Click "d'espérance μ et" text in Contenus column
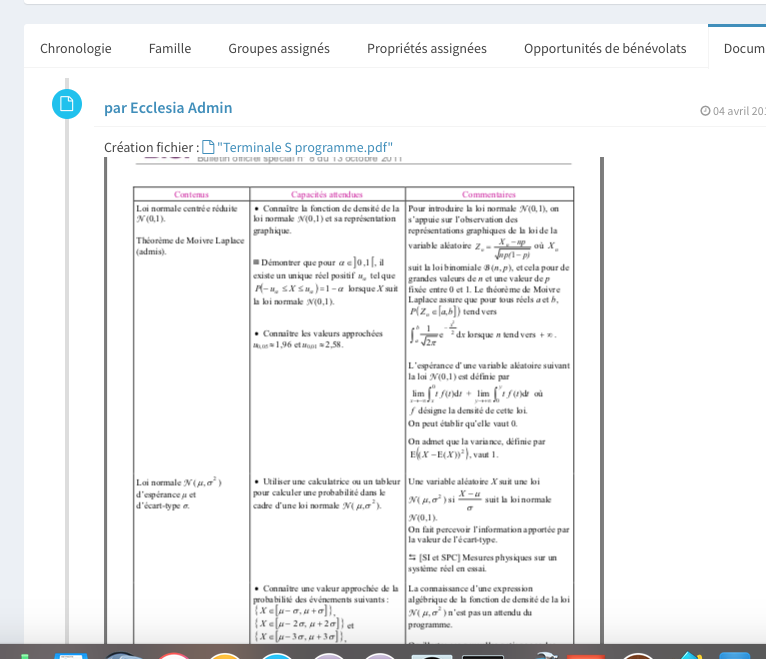Viewport: 766px width, 659px height. 166,494
